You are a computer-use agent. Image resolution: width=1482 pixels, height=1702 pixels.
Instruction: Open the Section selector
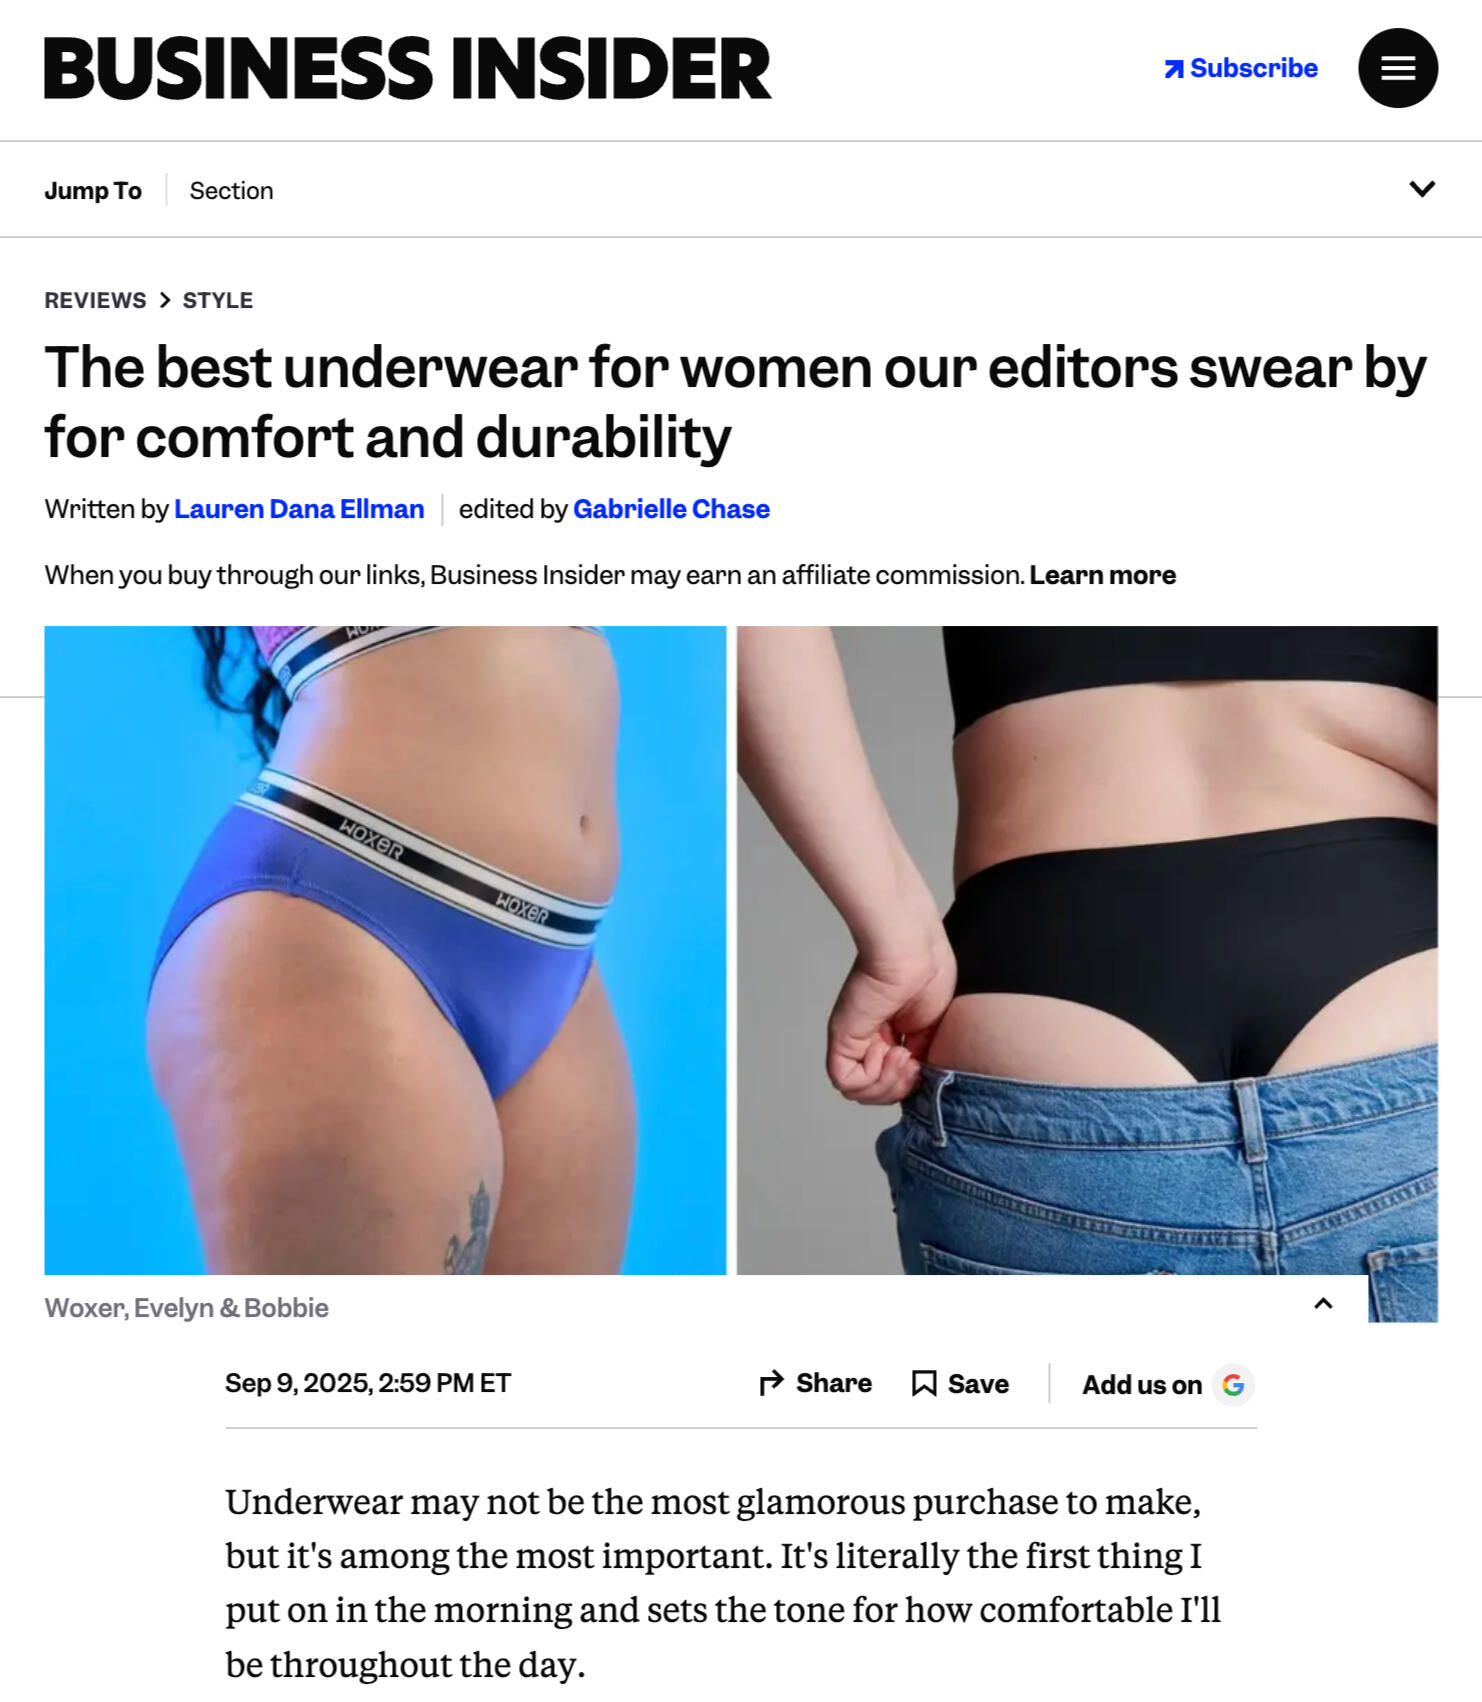(231, 190)
